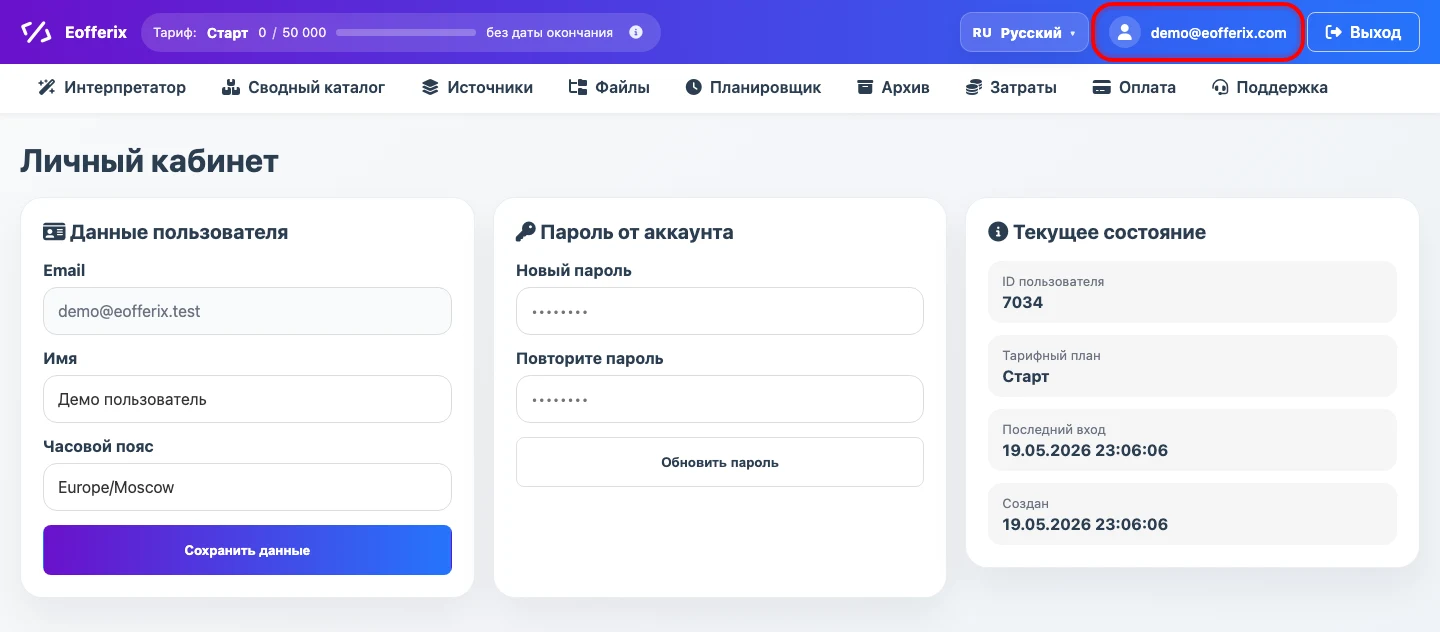The image size is (1440, 632).
Task: Click the Выход logout button
Action: tap(1363, 32)
